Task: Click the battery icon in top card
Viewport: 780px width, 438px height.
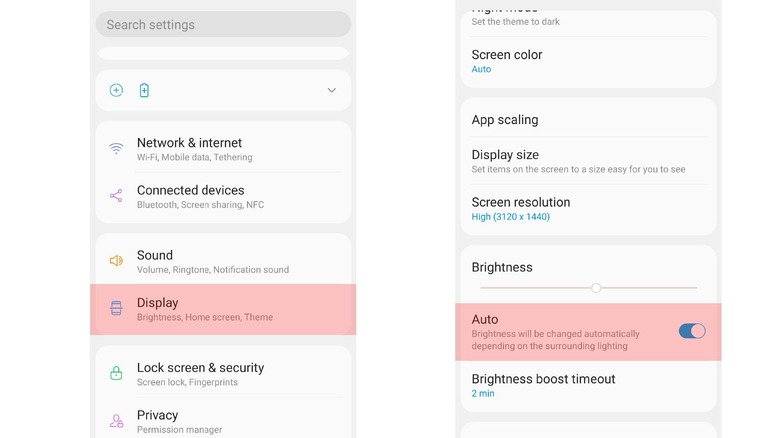Action: click(144, 90)
